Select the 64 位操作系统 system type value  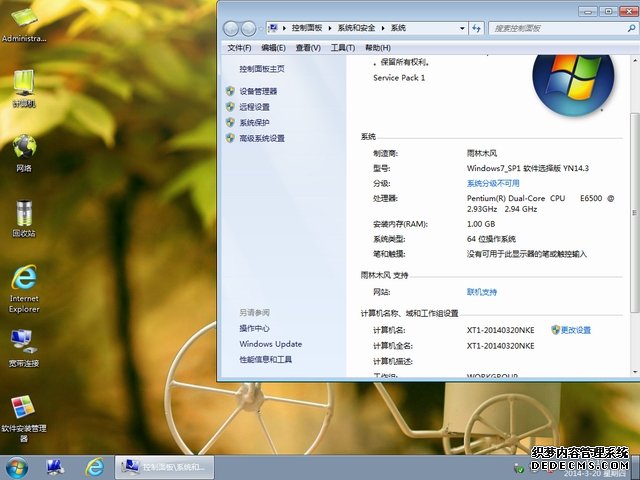(x=491, y=239)
